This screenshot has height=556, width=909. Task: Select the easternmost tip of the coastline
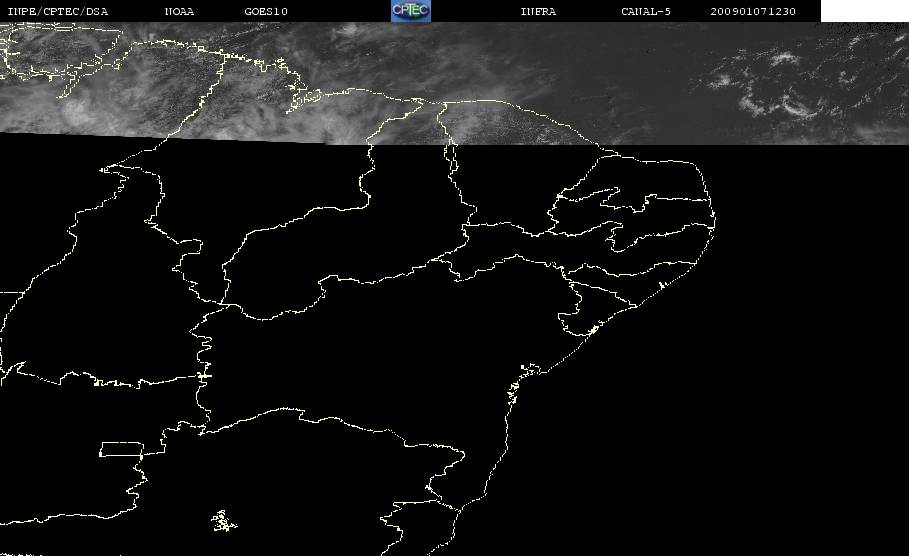click(x=714, y=220)
